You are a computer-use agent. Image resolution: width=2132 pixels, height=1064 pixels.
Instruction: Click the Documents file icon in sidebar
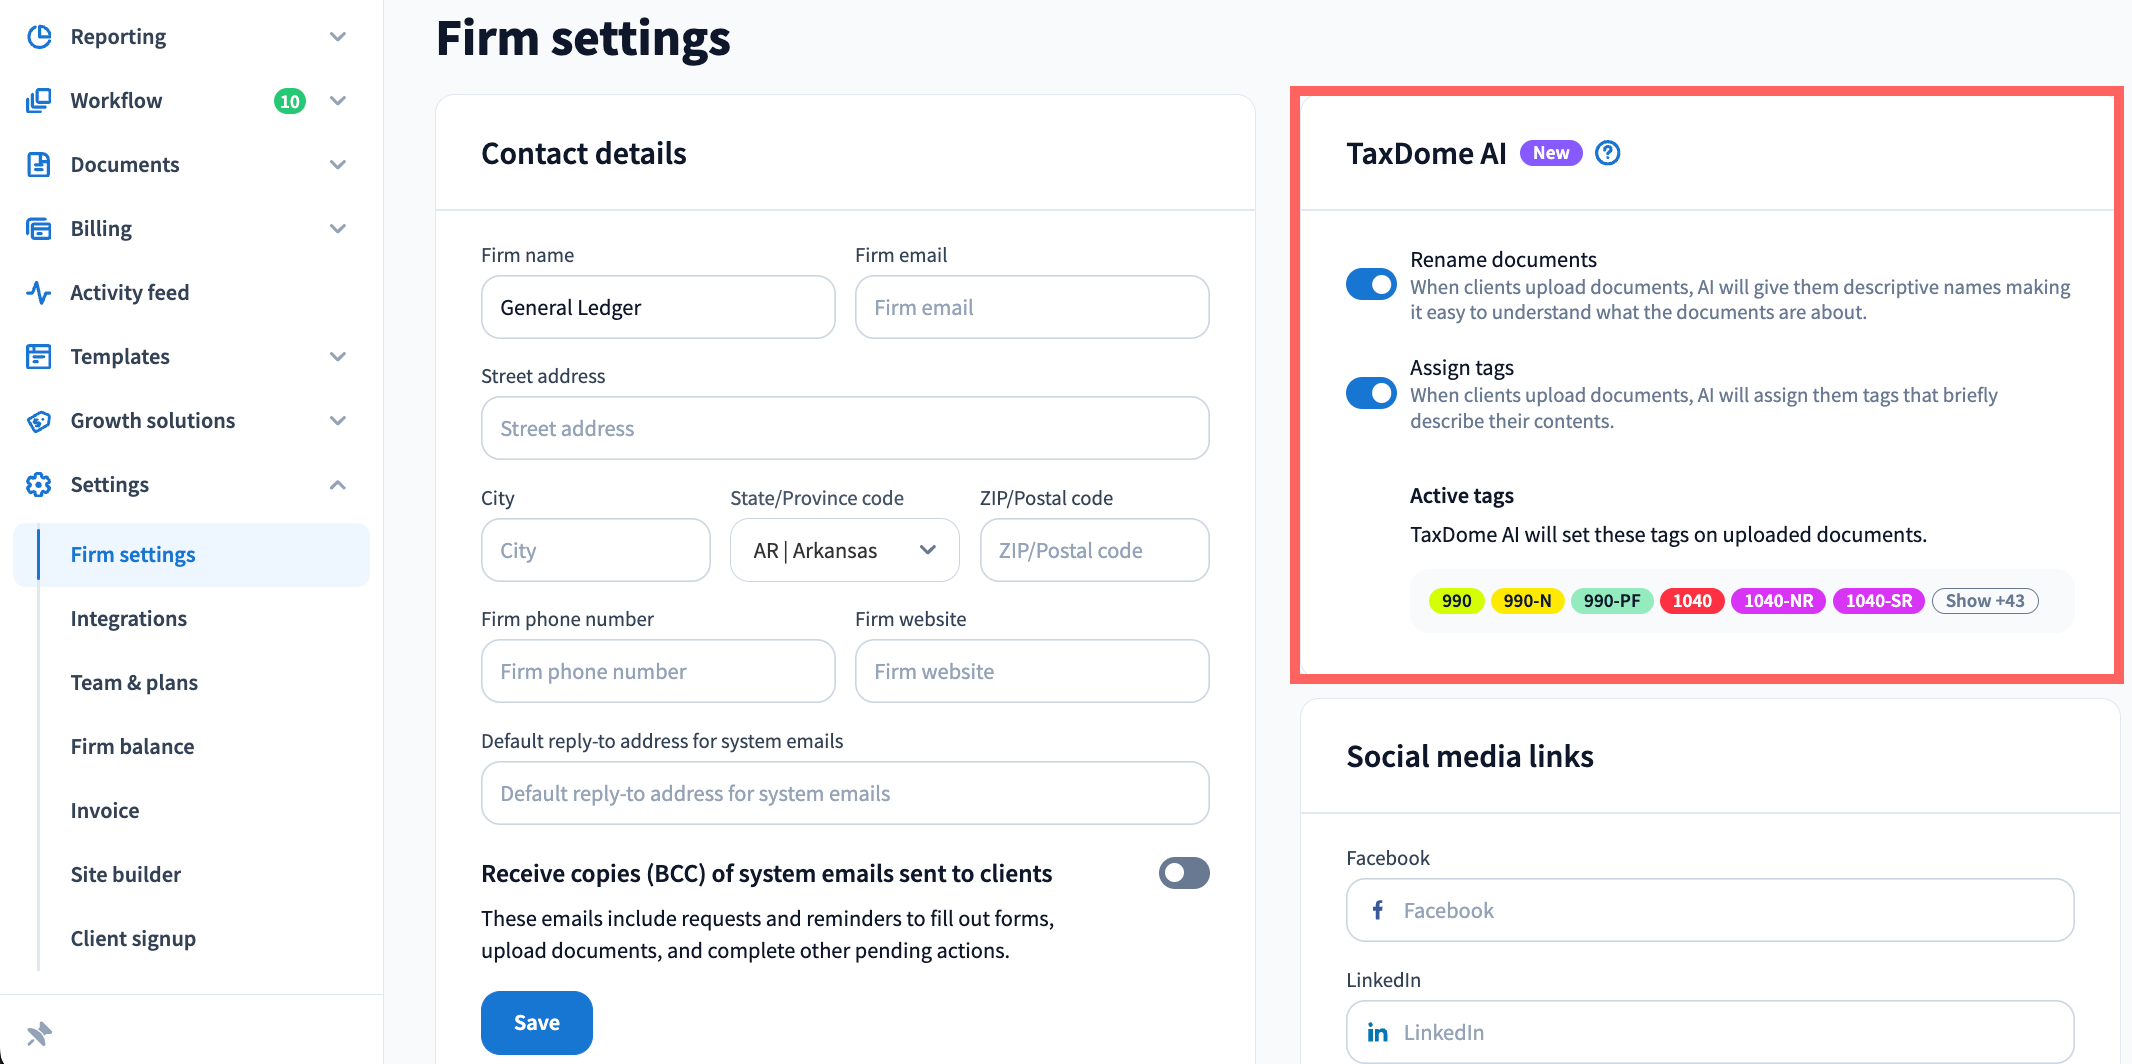click(x=39, y=165)
